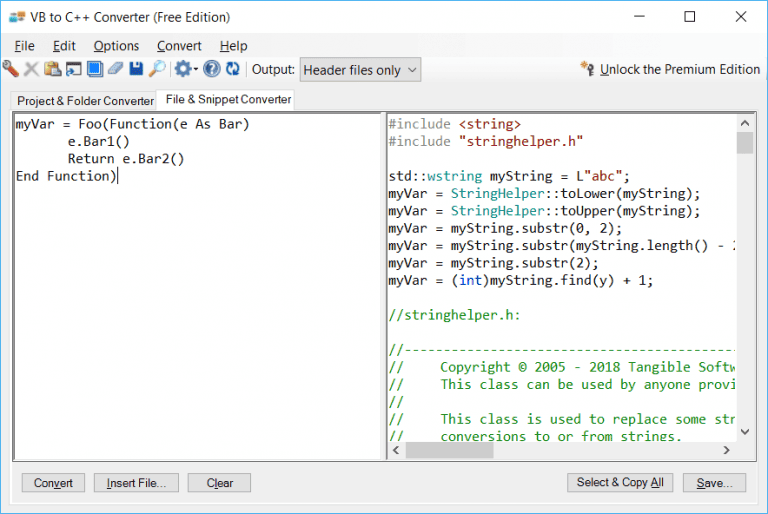Click '(int)myString.find(y) + 1;' line
The height and width of the screenshot is (514, 768).
[x=521, y=280]
